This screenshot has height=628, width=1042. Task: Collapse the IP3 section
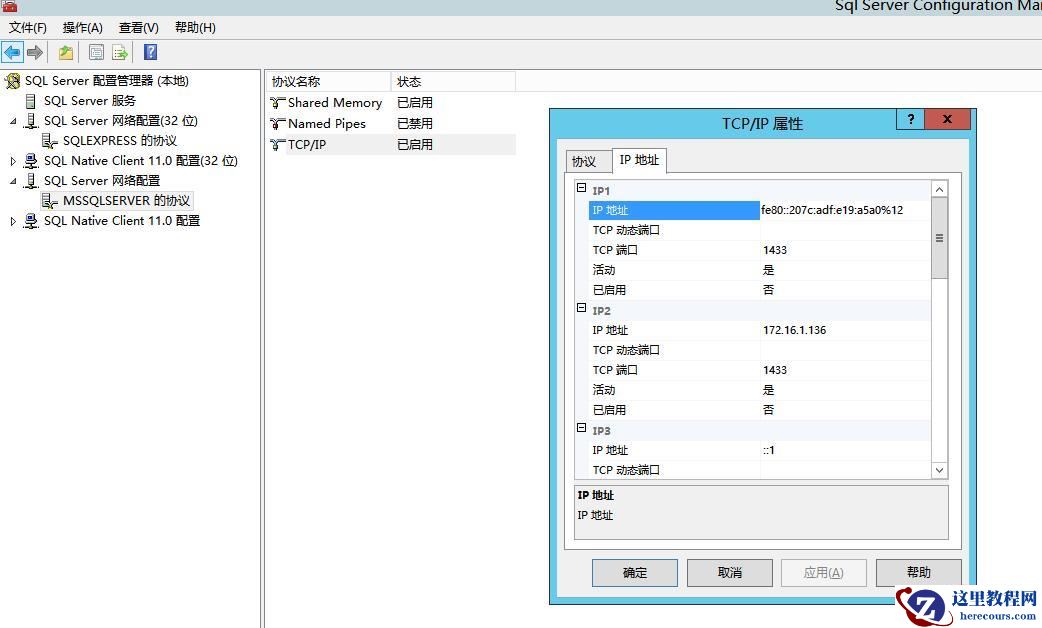[x=581, y=430]
